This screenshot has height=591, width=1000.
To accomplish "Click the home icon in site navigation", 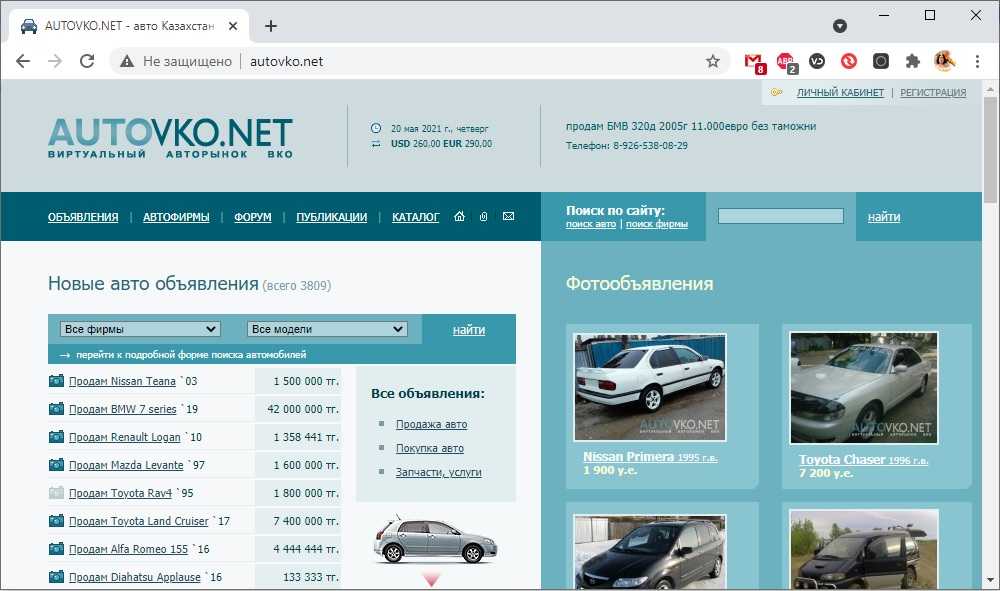I will point(460,217).
